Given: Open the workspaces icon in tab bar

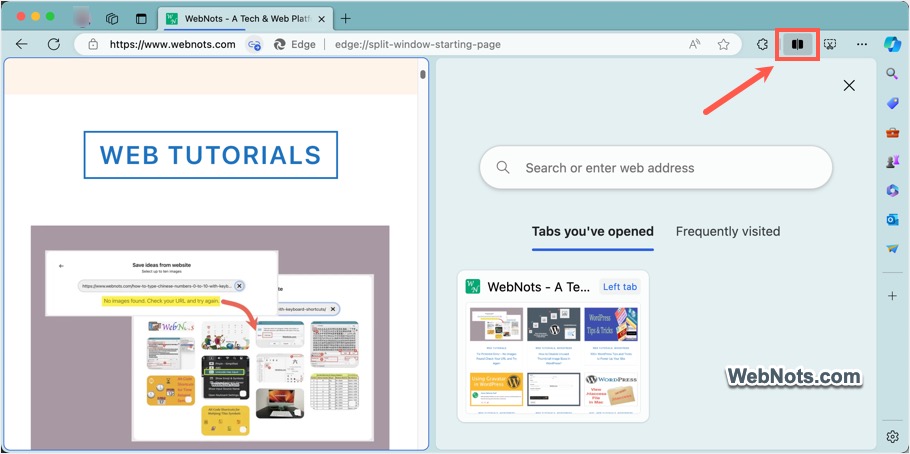Looking at the screenshot, I should pos(112,19).
